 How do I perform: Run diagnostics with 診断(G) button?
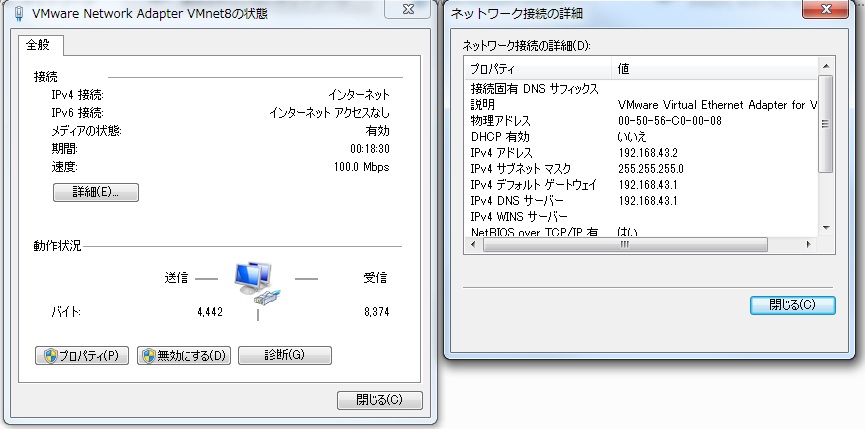point(284,355)
